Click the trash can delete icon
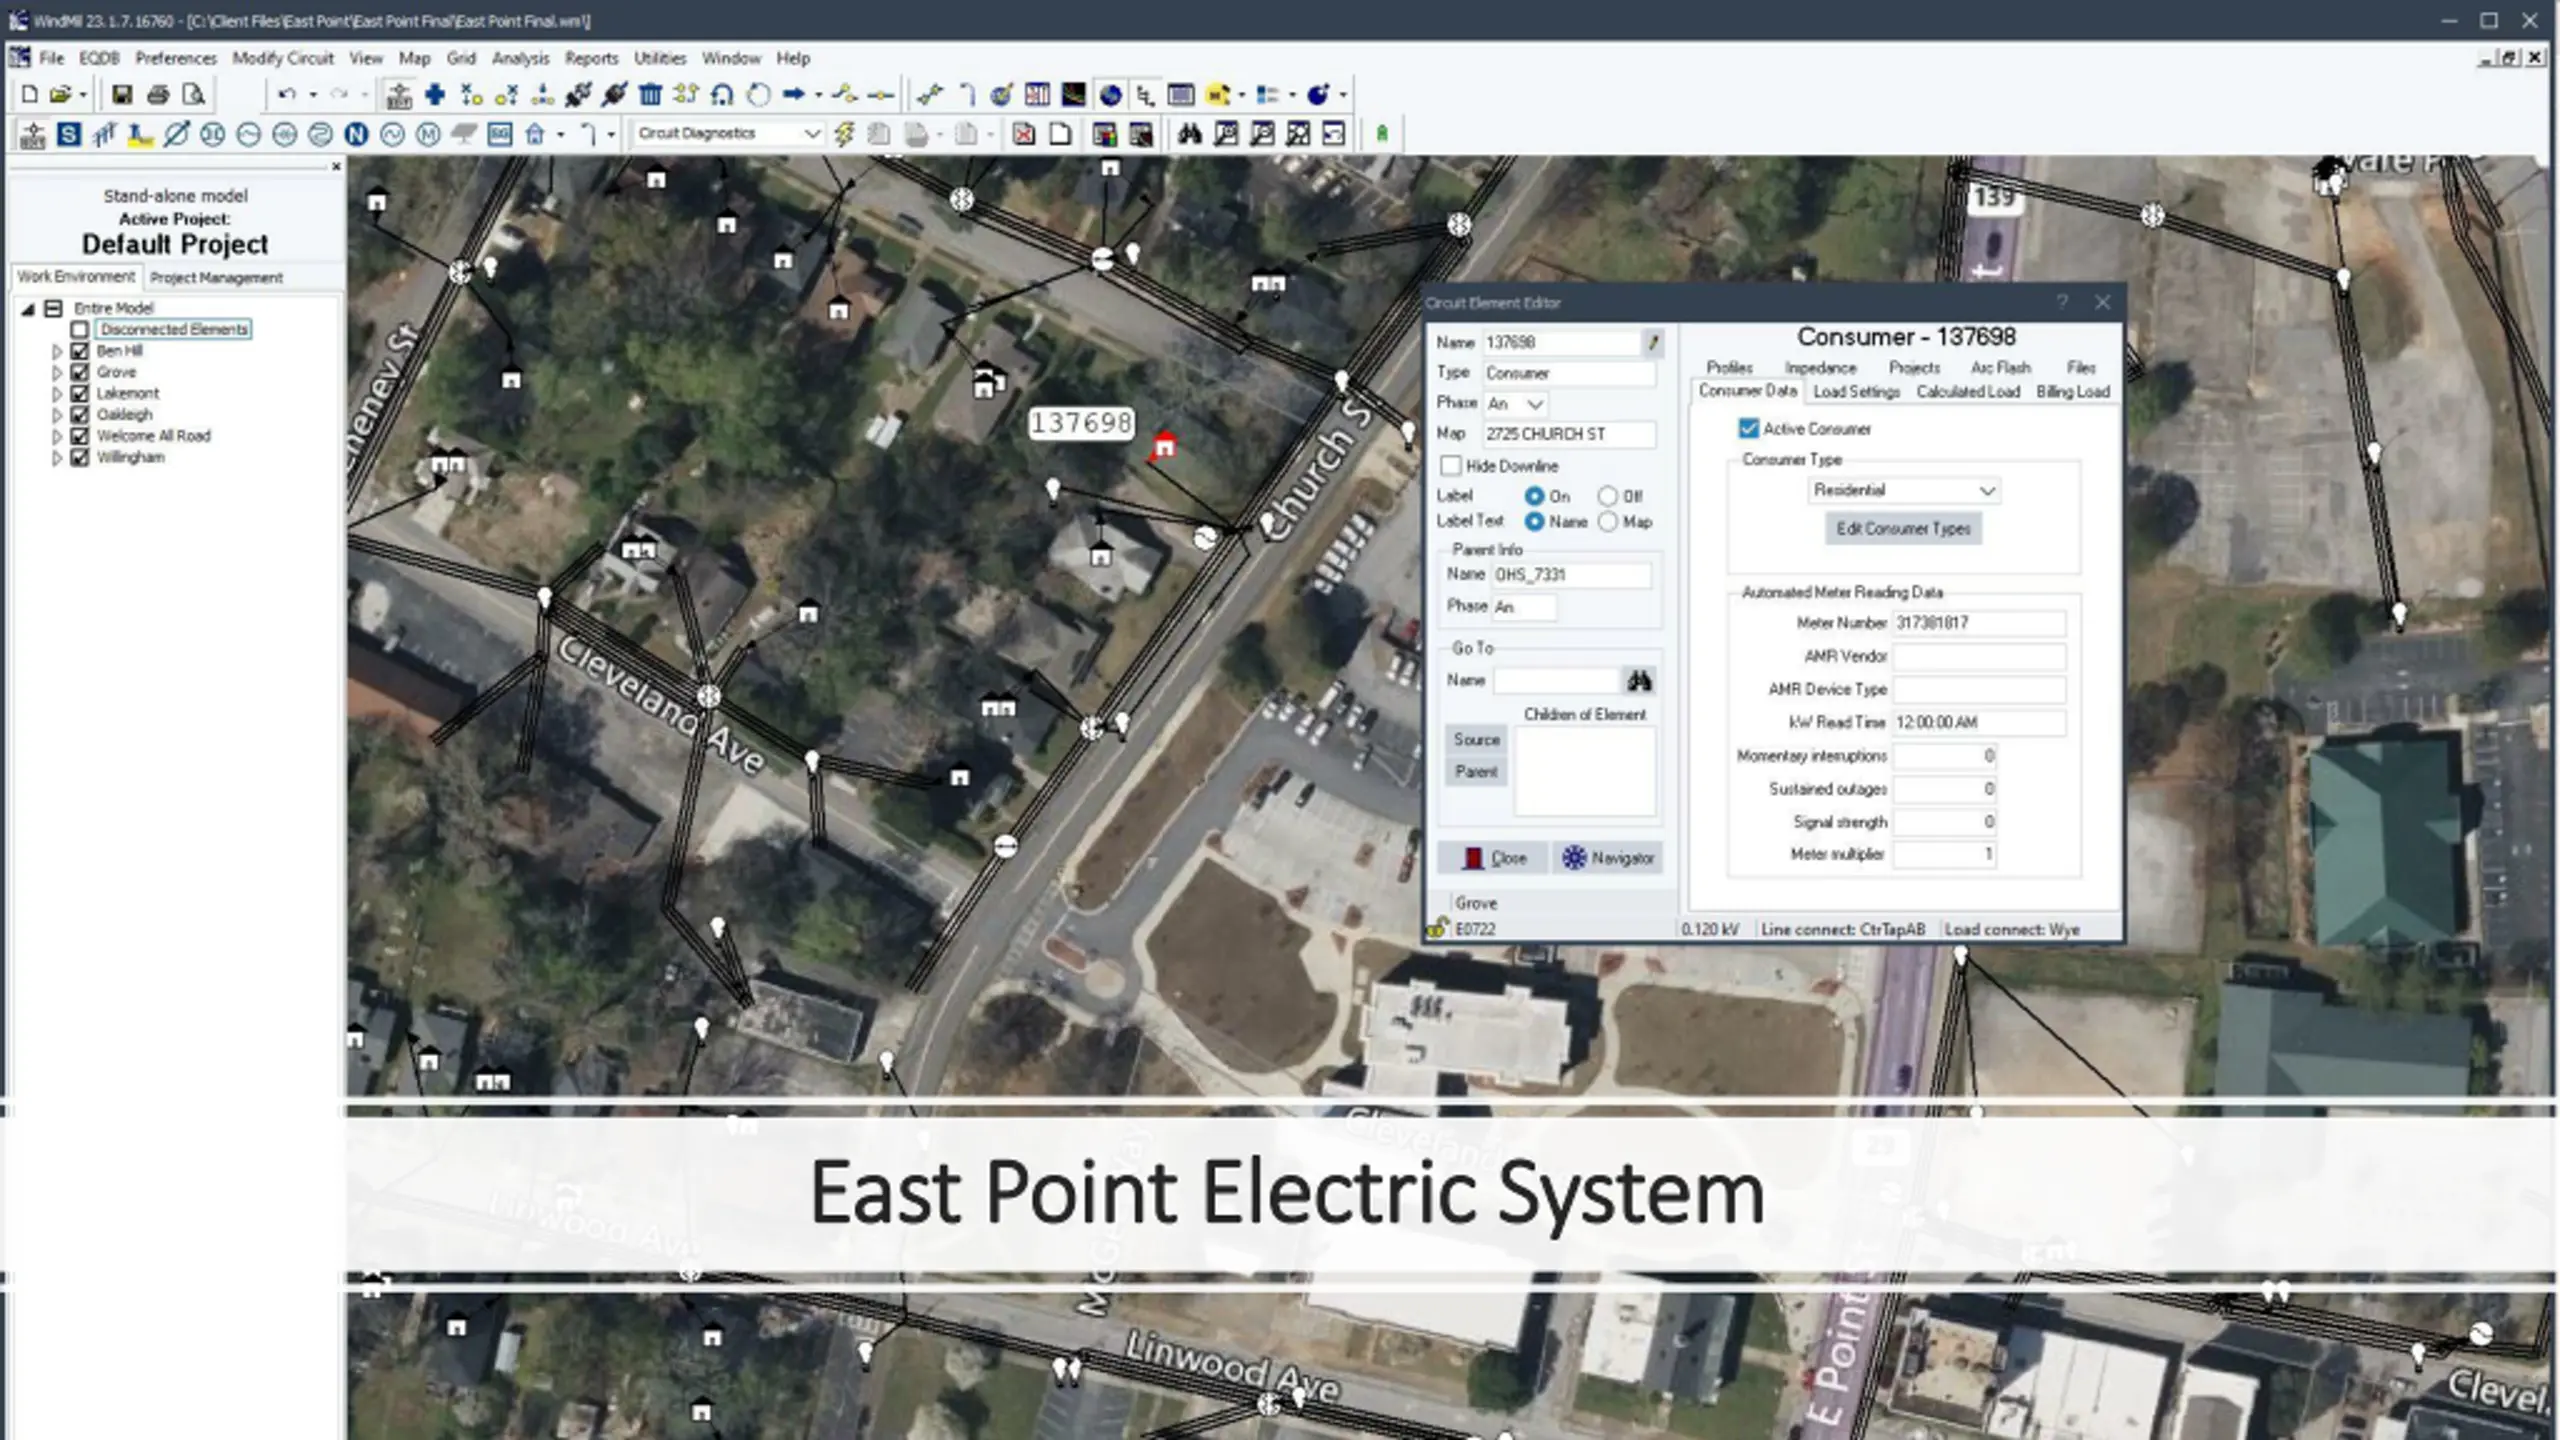This screenshot has height=1440, width=2560. pyautogui.click(x=650, y=95)
